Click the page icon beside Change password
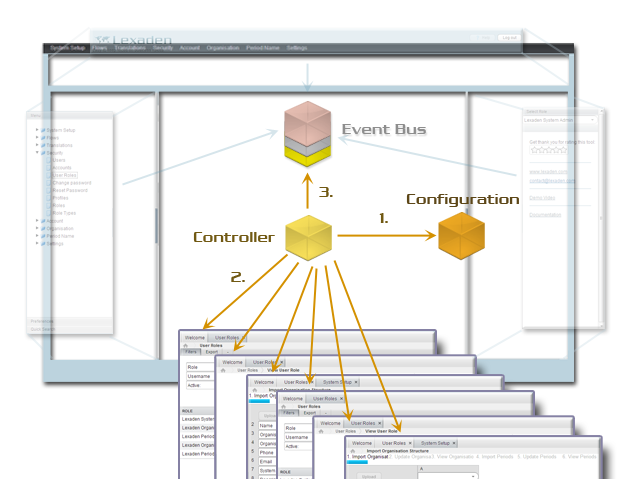Image resolution: width=622 pixels, height=479 pixels. point(49,183)
